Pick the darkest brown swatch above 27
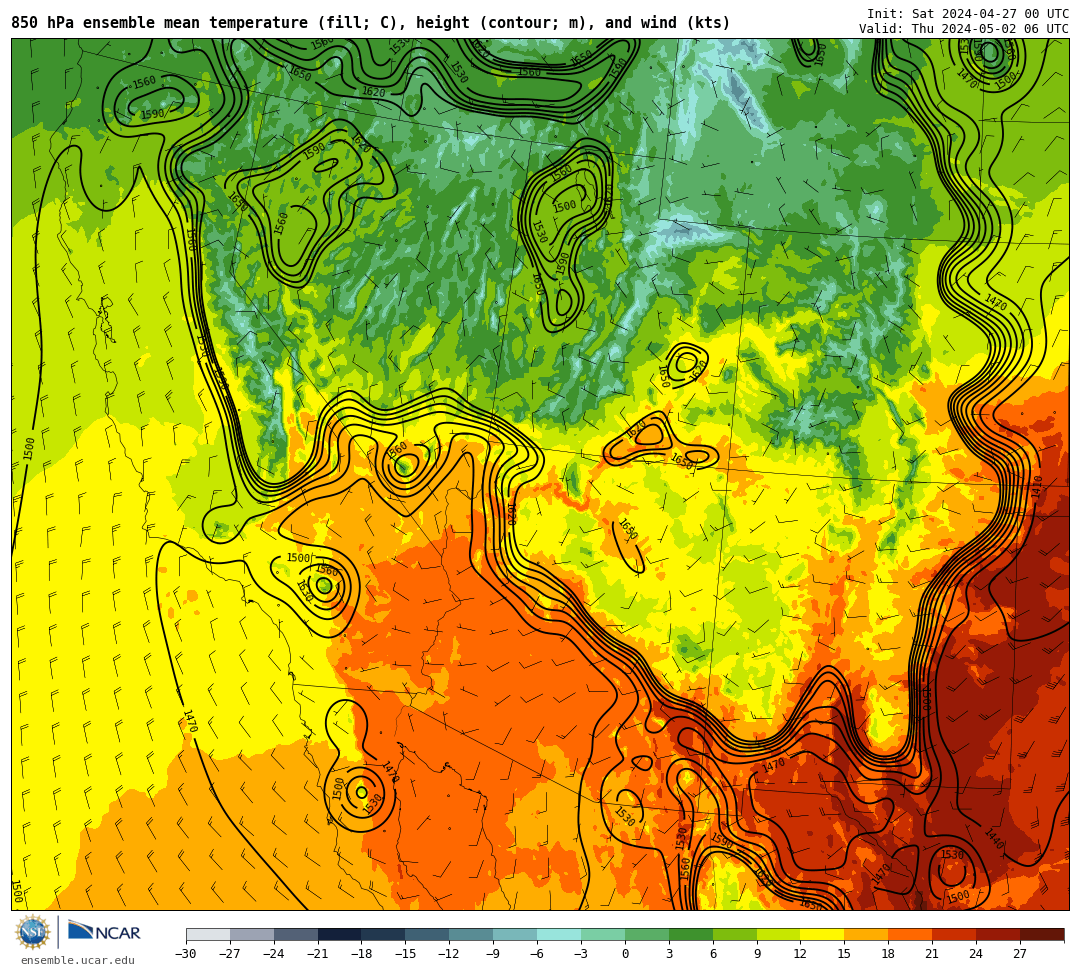 click(1042, 934)
